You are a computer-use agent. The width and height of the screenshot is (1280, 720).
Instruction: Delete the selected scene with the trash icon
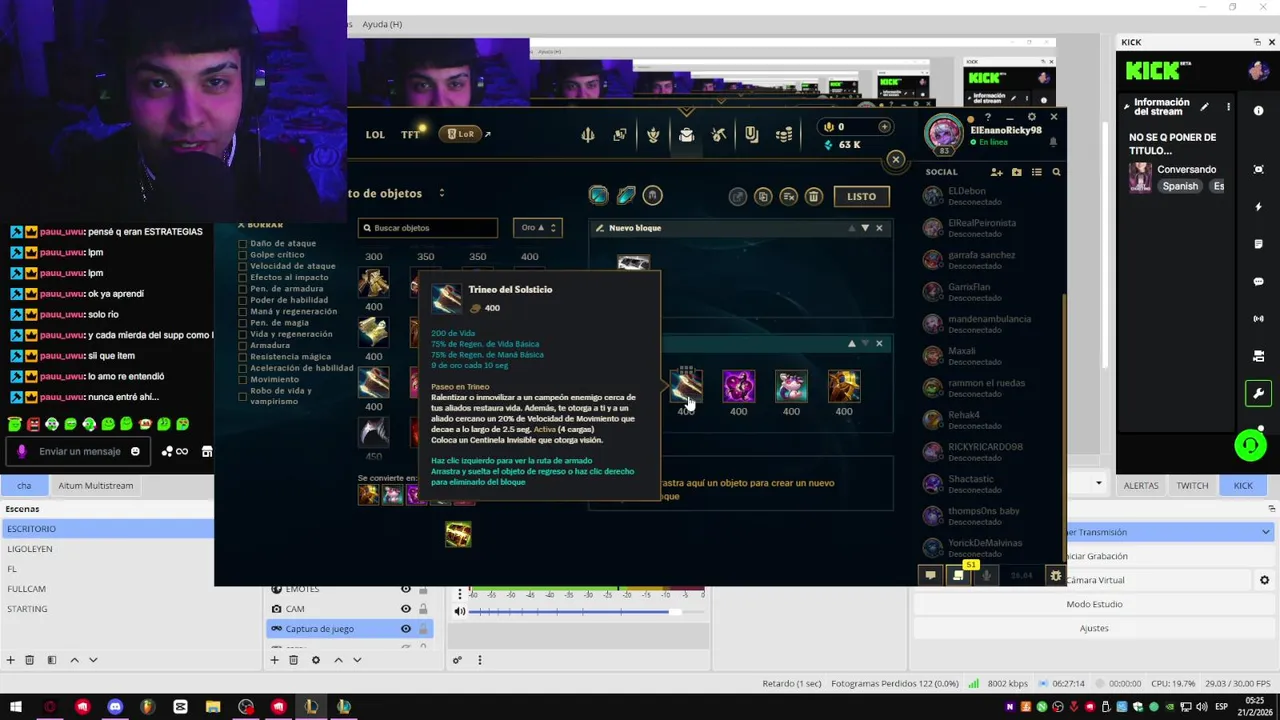(x=29, y=660)
